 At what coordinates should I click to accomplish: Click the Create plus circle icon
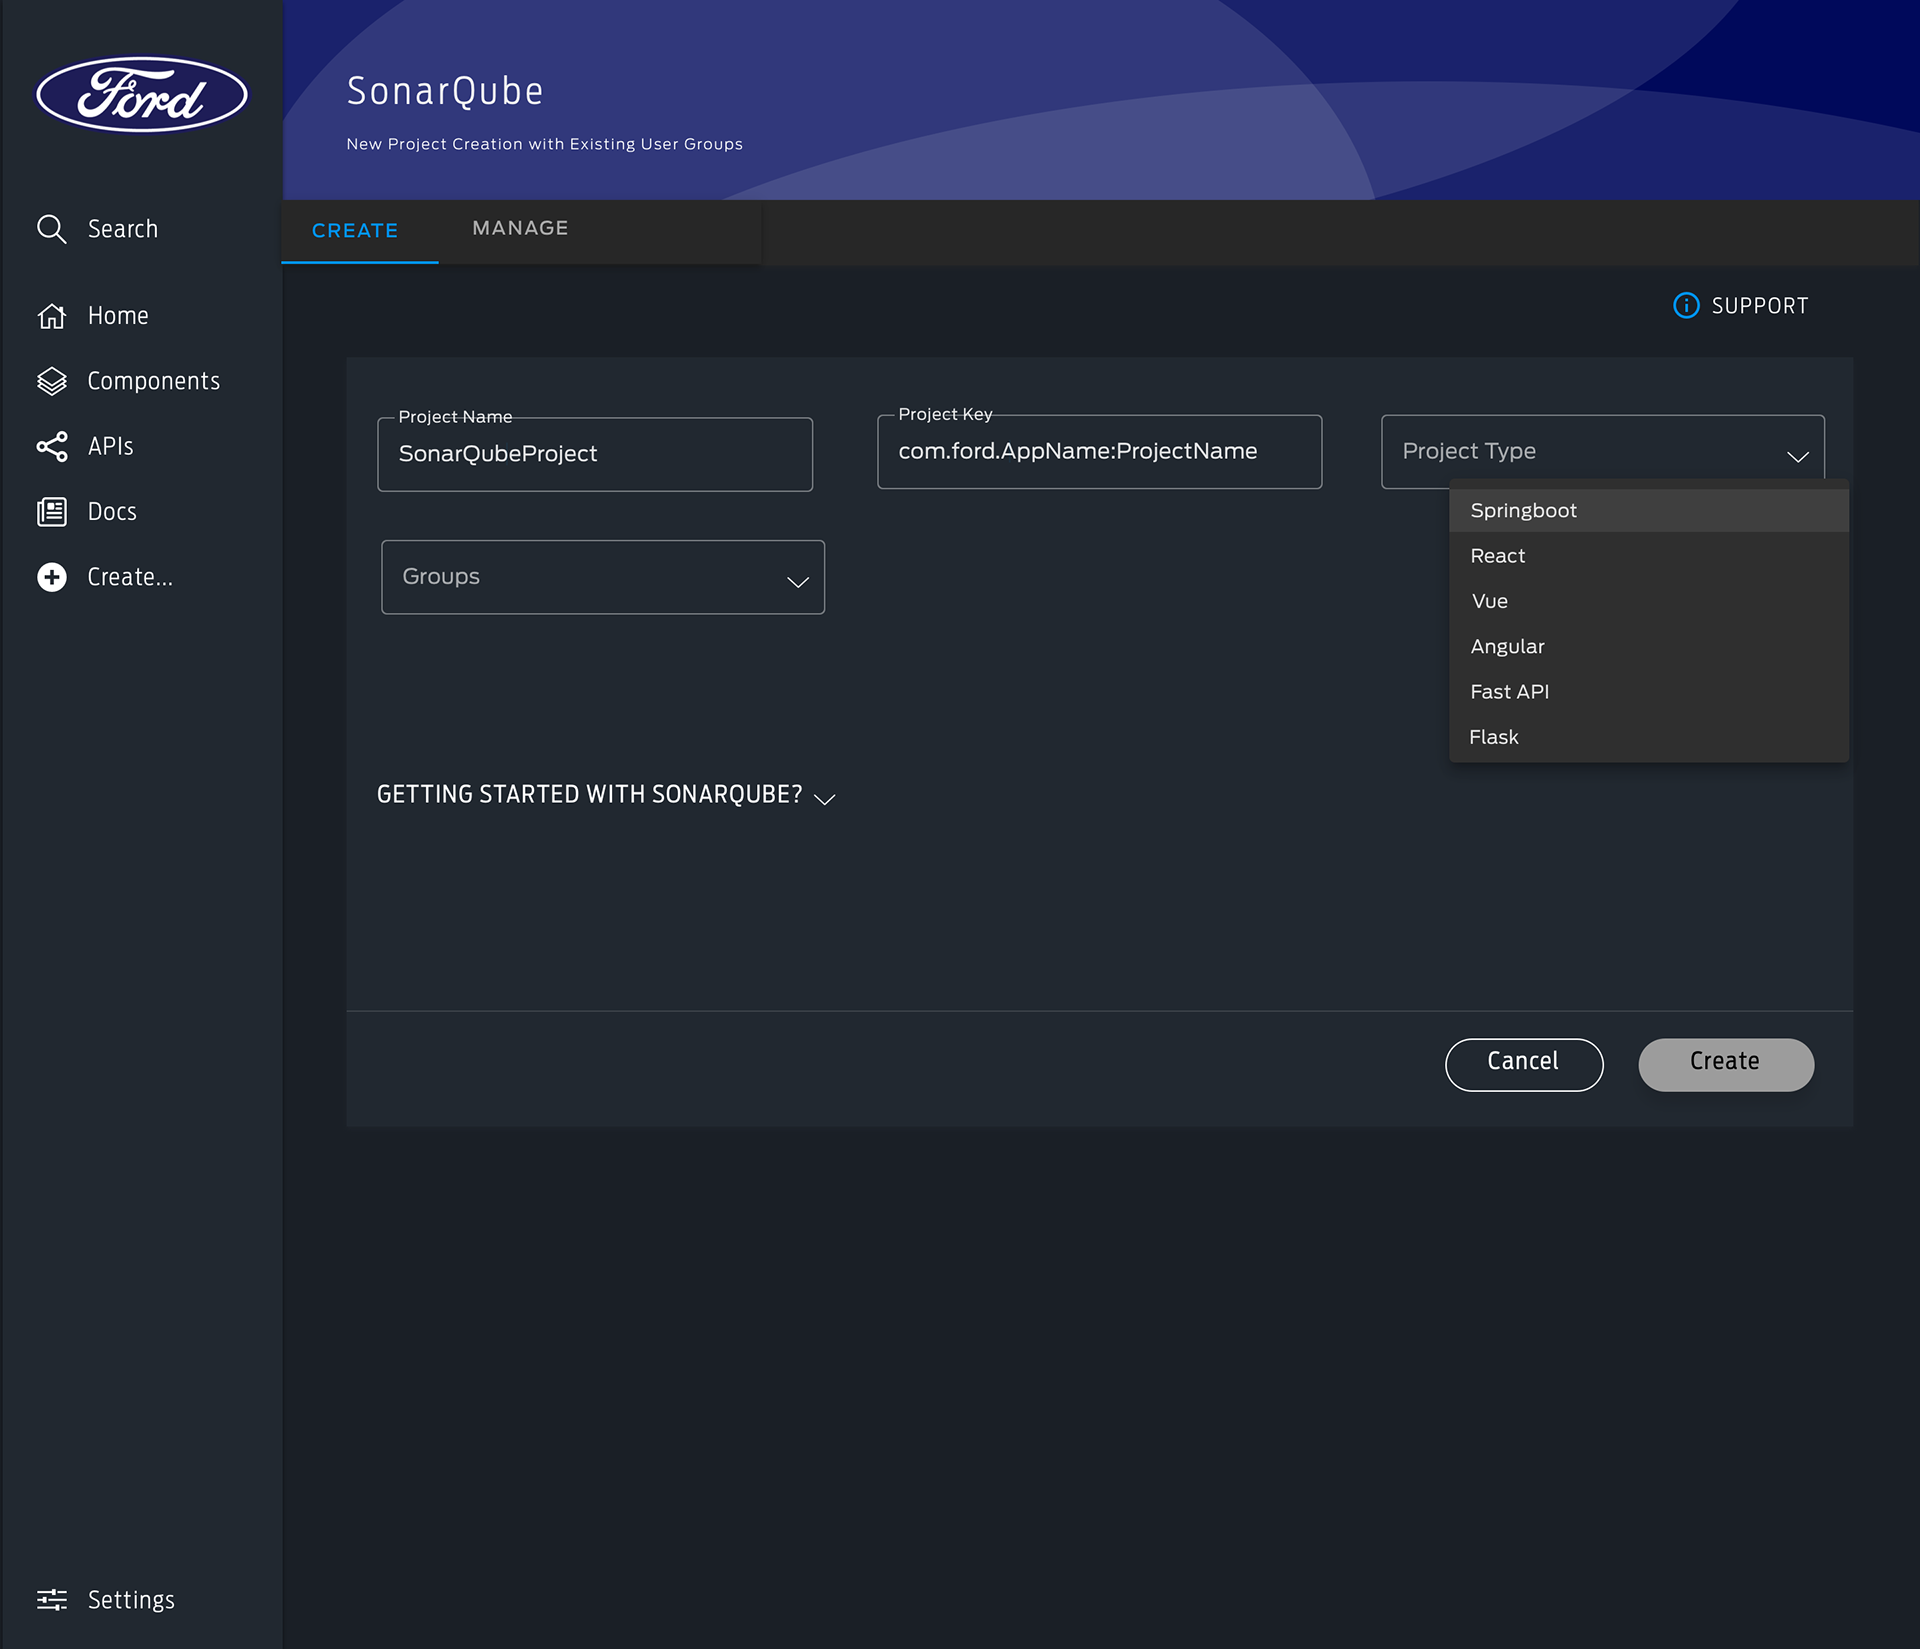[51, 577]
